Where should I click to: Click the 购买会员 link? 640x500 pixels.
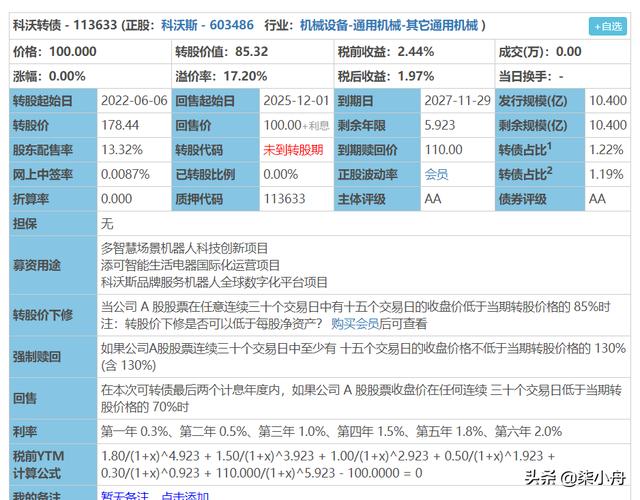tap(355, 324)
